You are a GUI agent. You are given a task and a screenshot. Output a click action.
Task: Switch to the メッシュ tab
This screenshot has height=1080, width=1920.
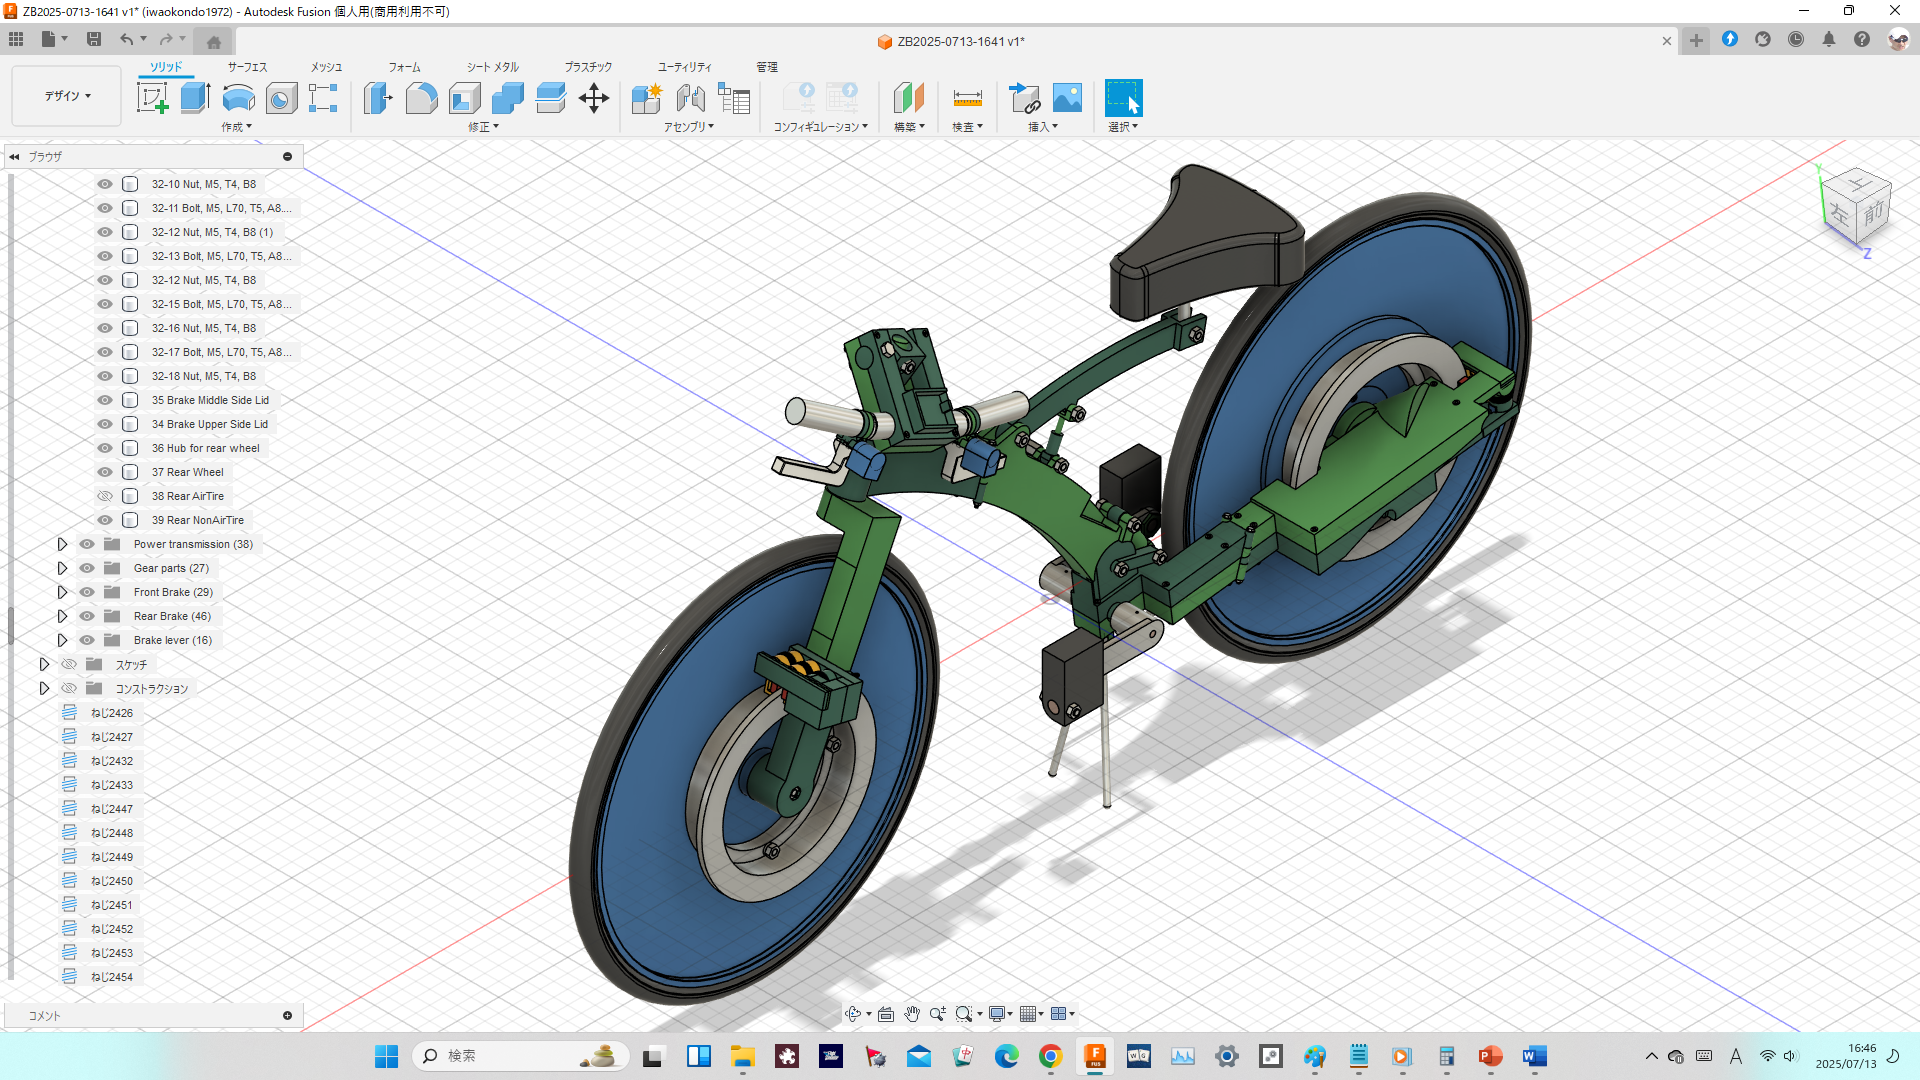tap(326, 67)
